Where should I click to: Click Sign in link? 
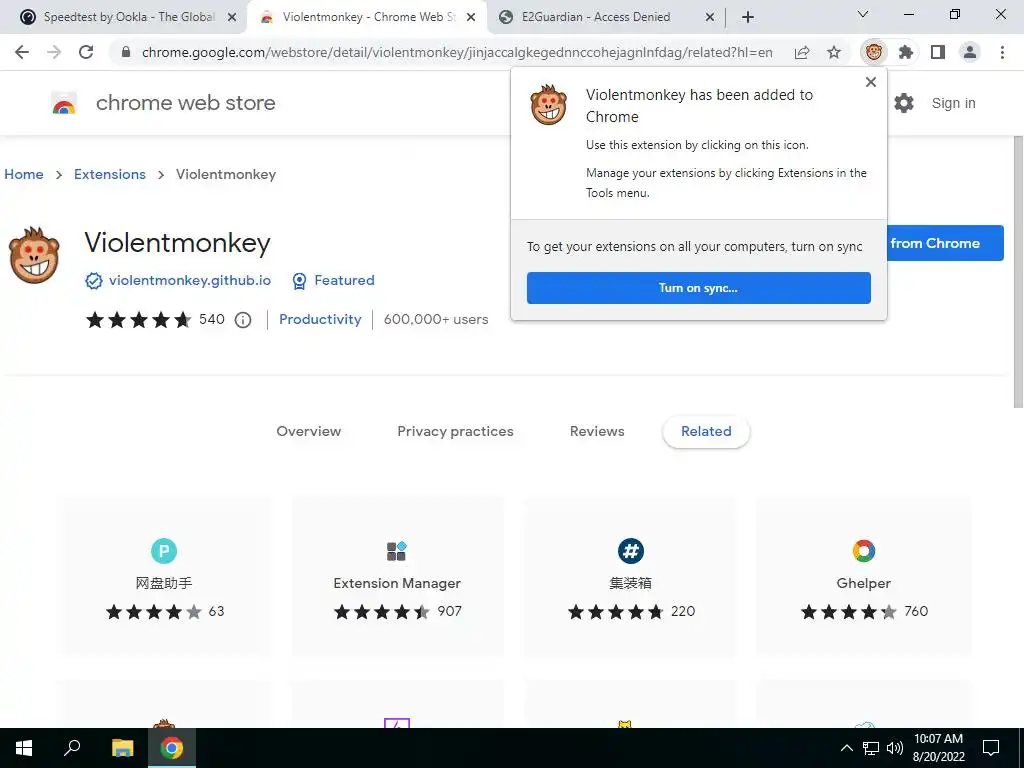click(x=953, y=103)
